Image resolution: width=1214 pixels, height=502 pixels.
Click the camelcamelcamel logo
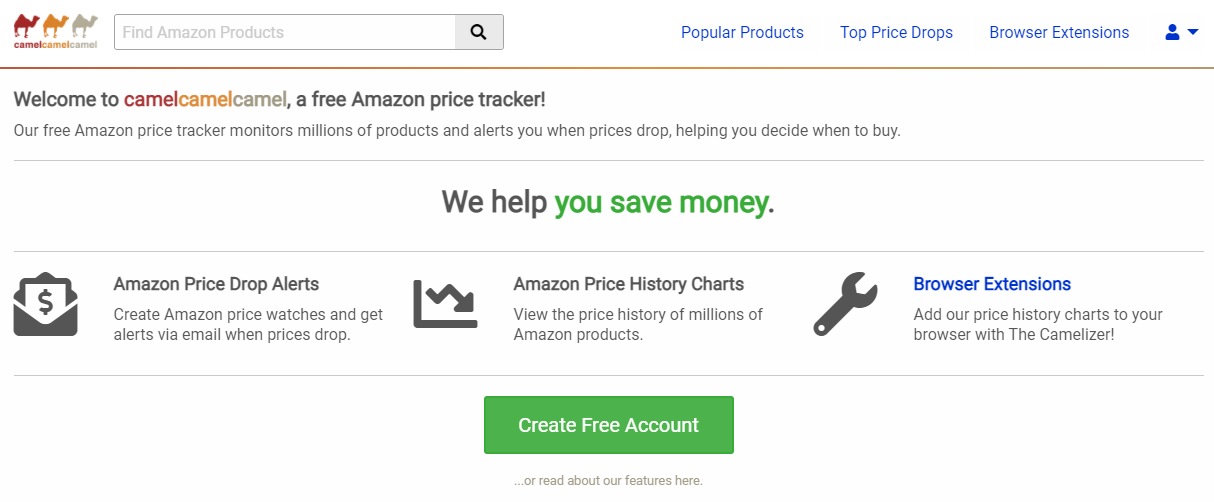click(56, 31)
